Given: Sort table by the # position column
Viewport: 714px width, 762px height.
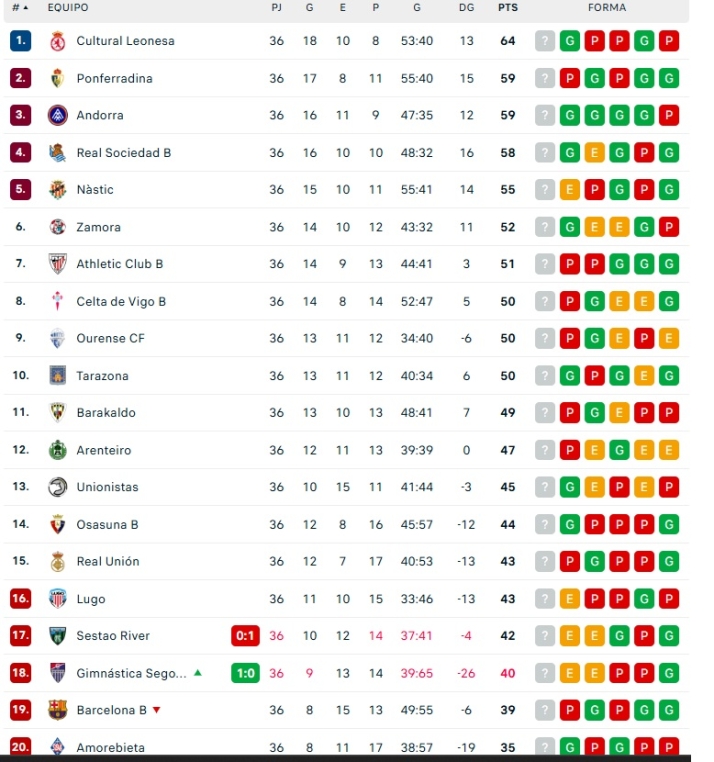Looking at the screenshot, I should point(20,8).
